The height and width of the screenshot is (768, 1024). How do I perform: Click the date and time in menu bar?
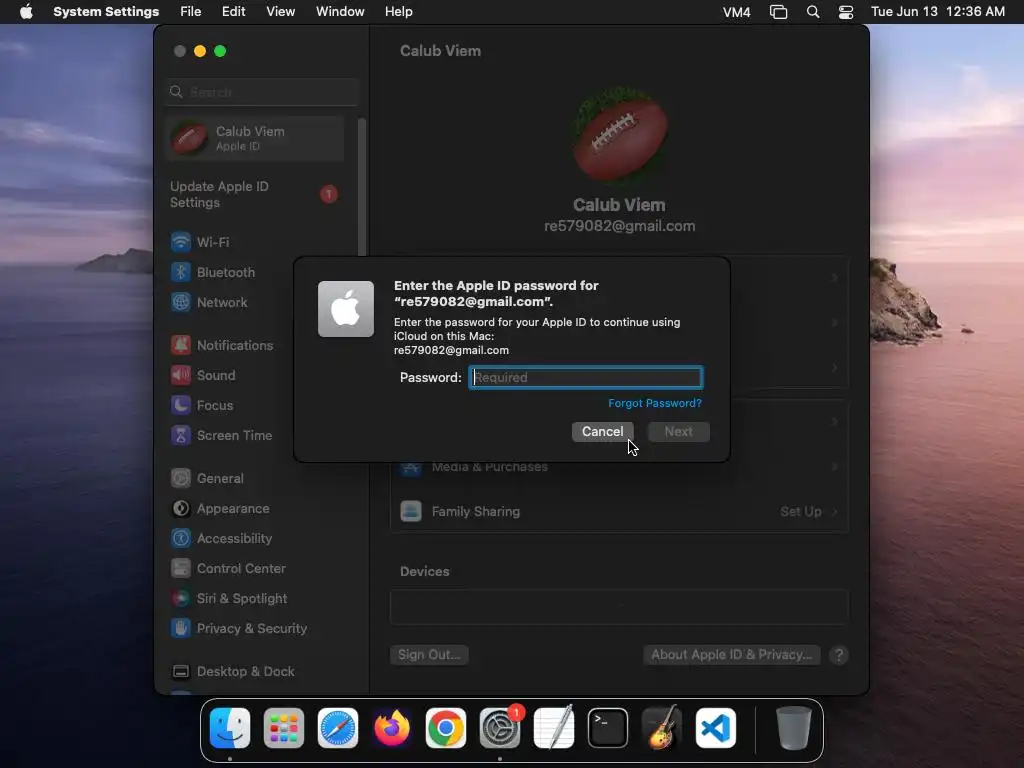[x=938, y=12]
